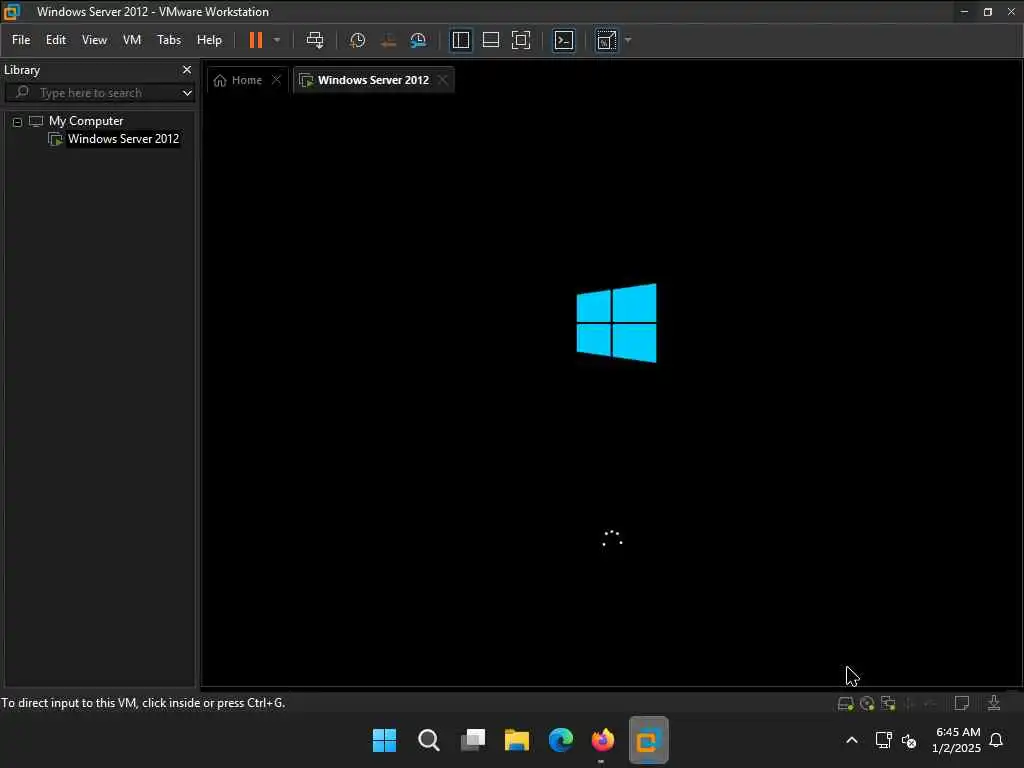Image resolution: width=1024 pixels, height=768 pixels.
Task: Open the View menu
Action: (x=94, y=40)
